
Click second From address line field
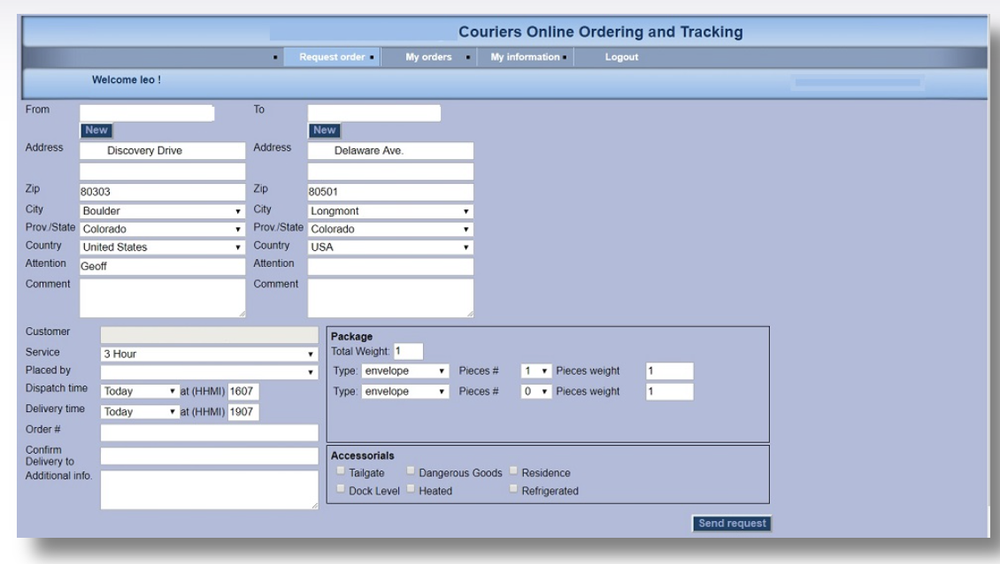(x=162, y=171)
